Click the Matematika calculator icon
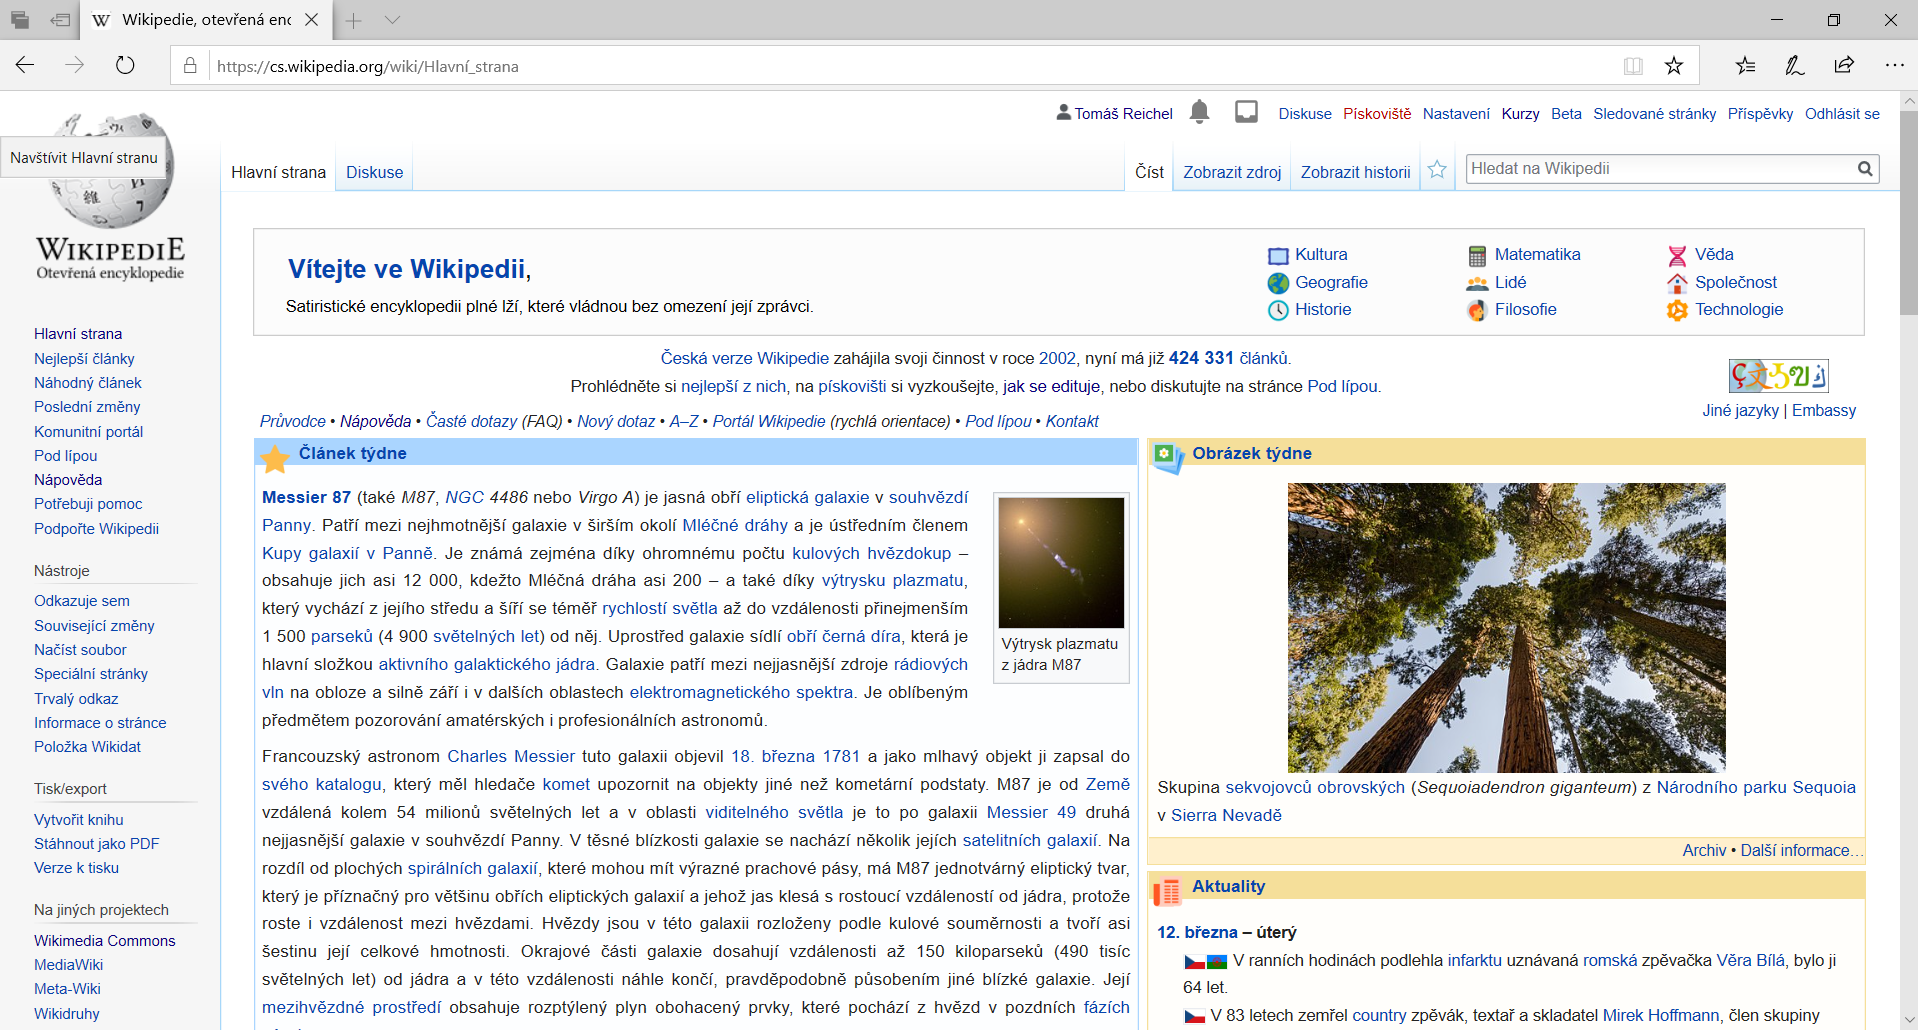Image resolution: width=1918 pixels, height=1030 pixels. click(1477, 255)
